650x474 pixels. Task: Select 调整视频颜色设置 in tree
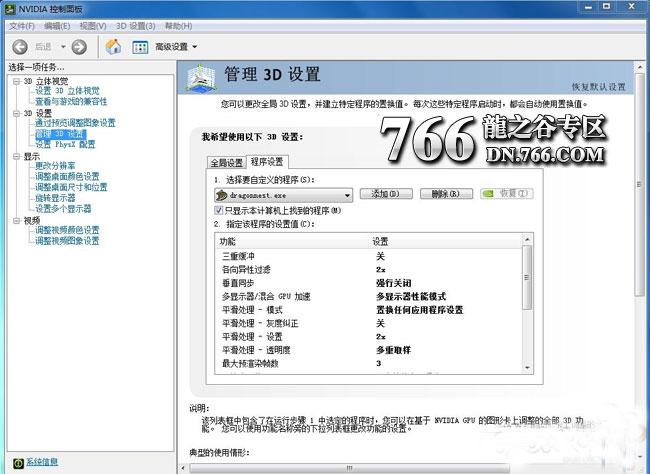(67, 230)
